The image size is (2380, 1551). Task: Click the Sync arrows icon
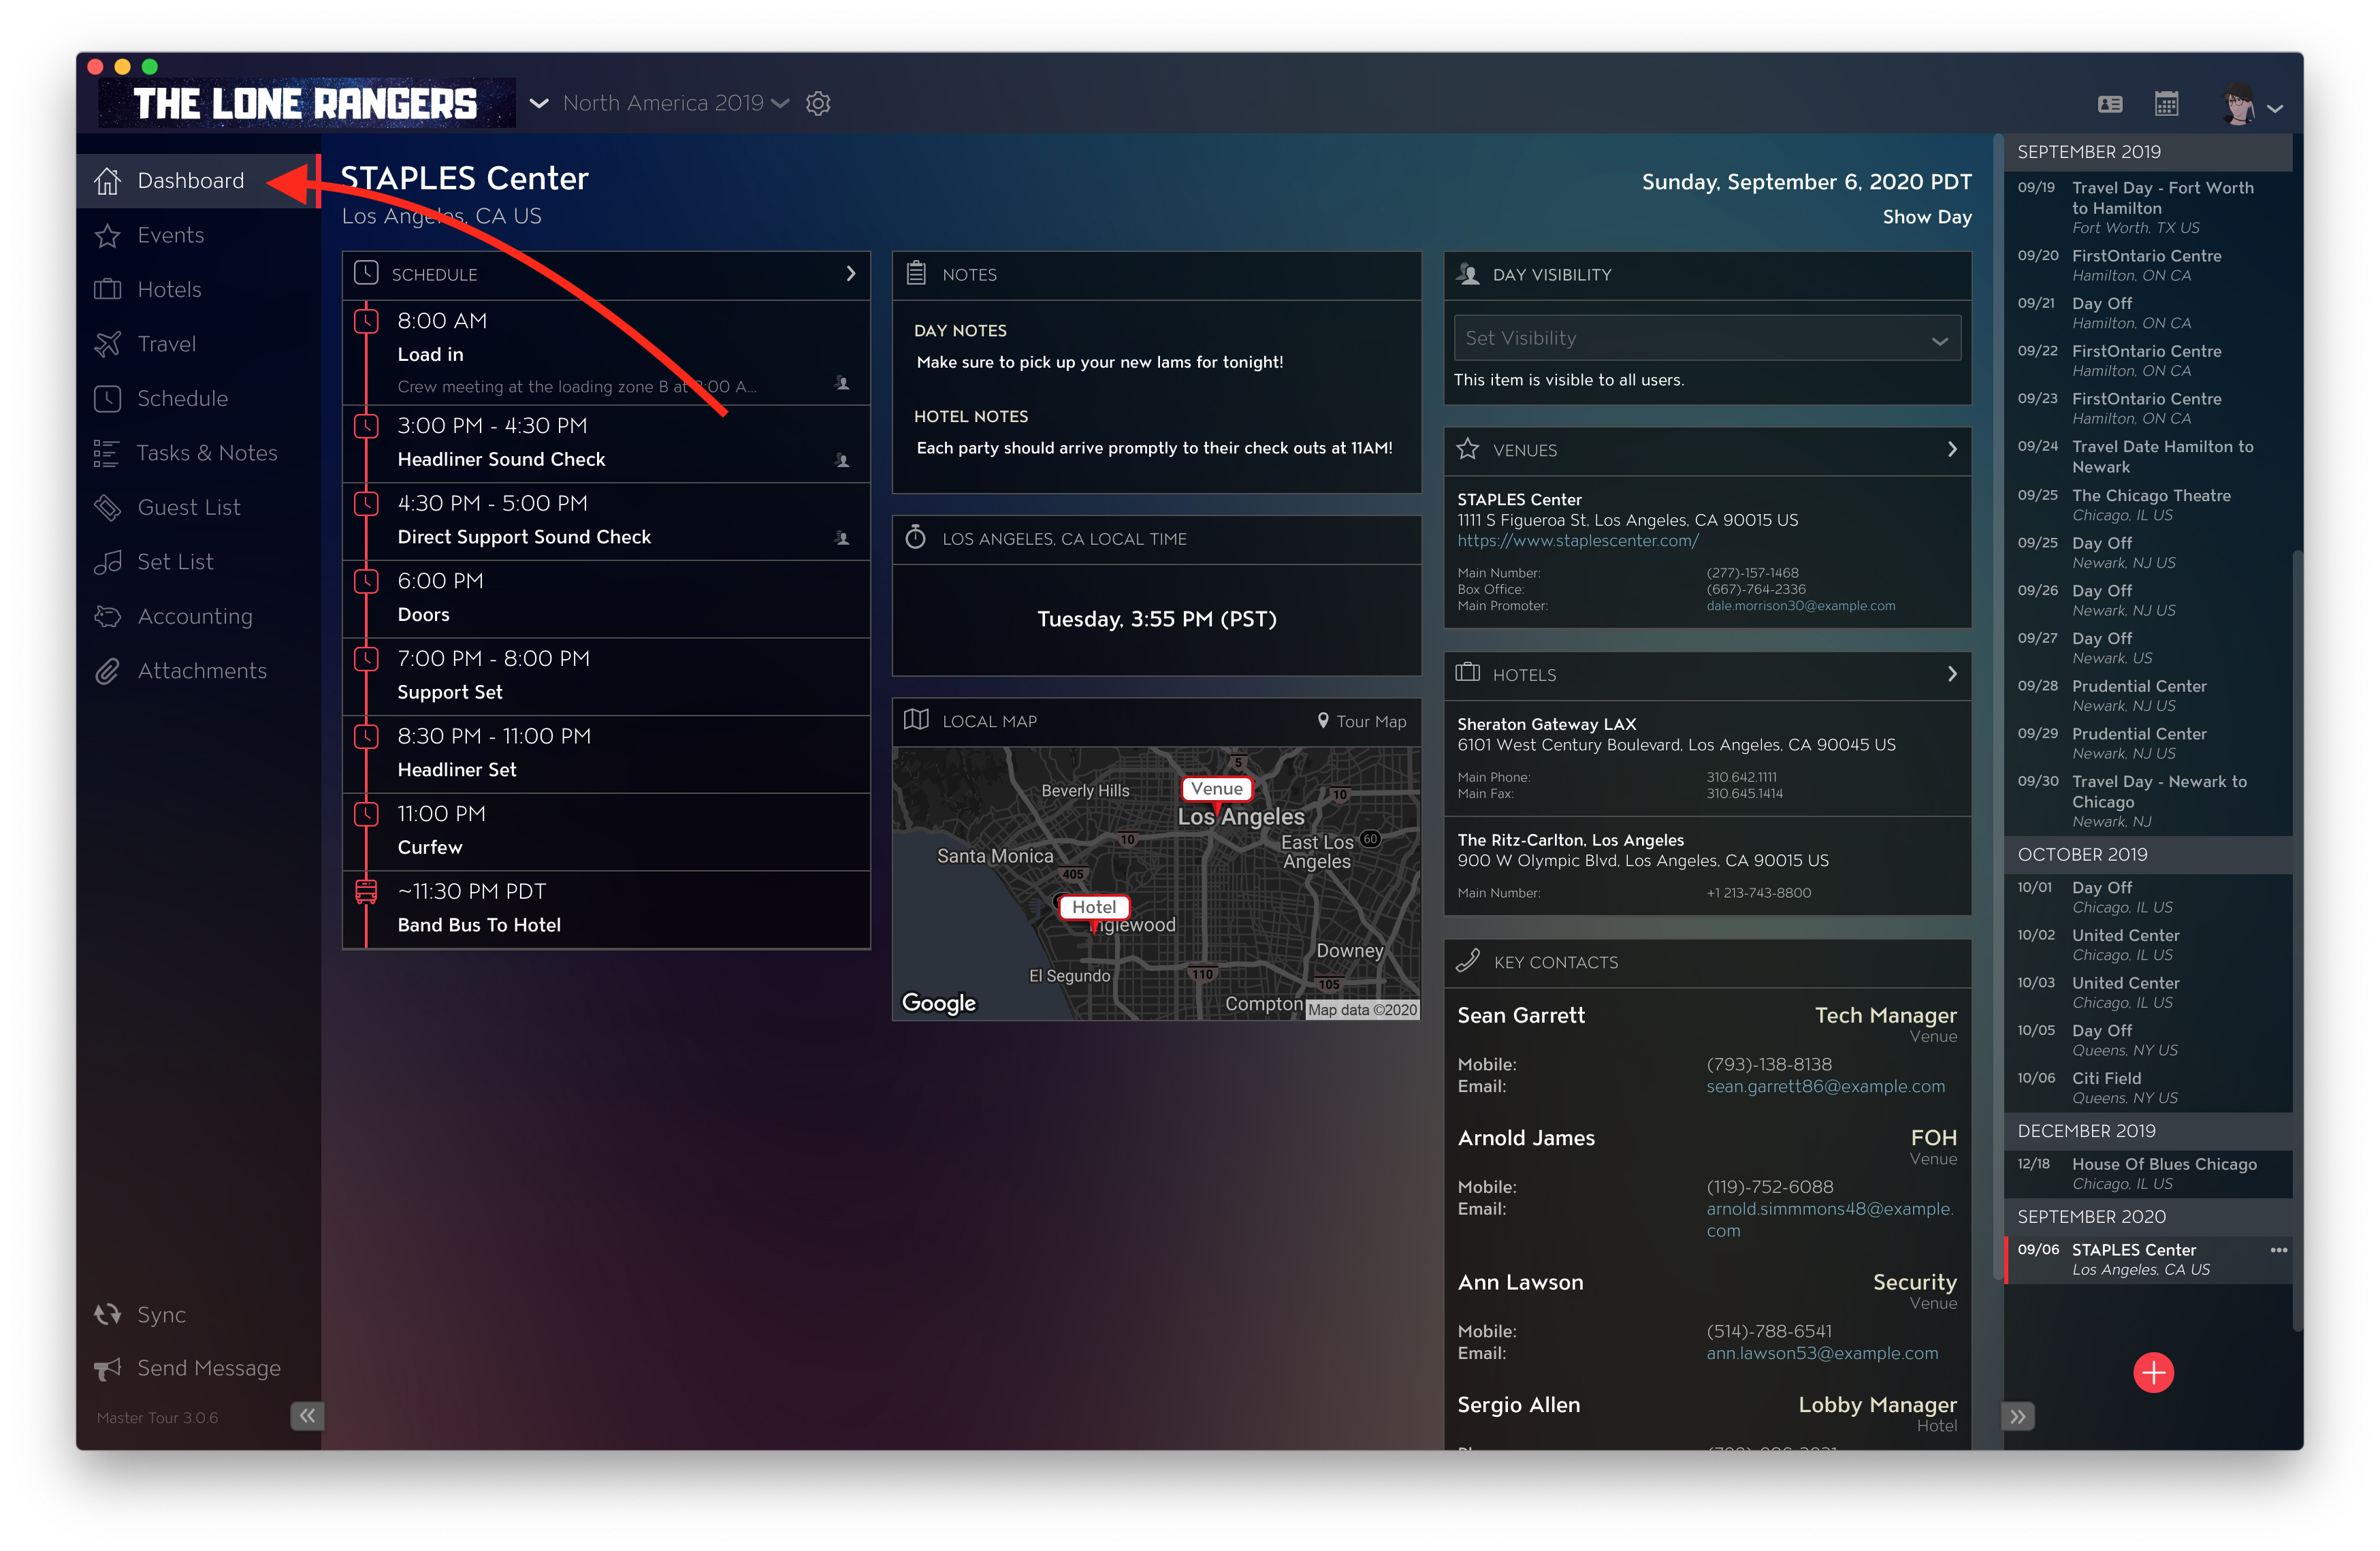[108, 1315]
